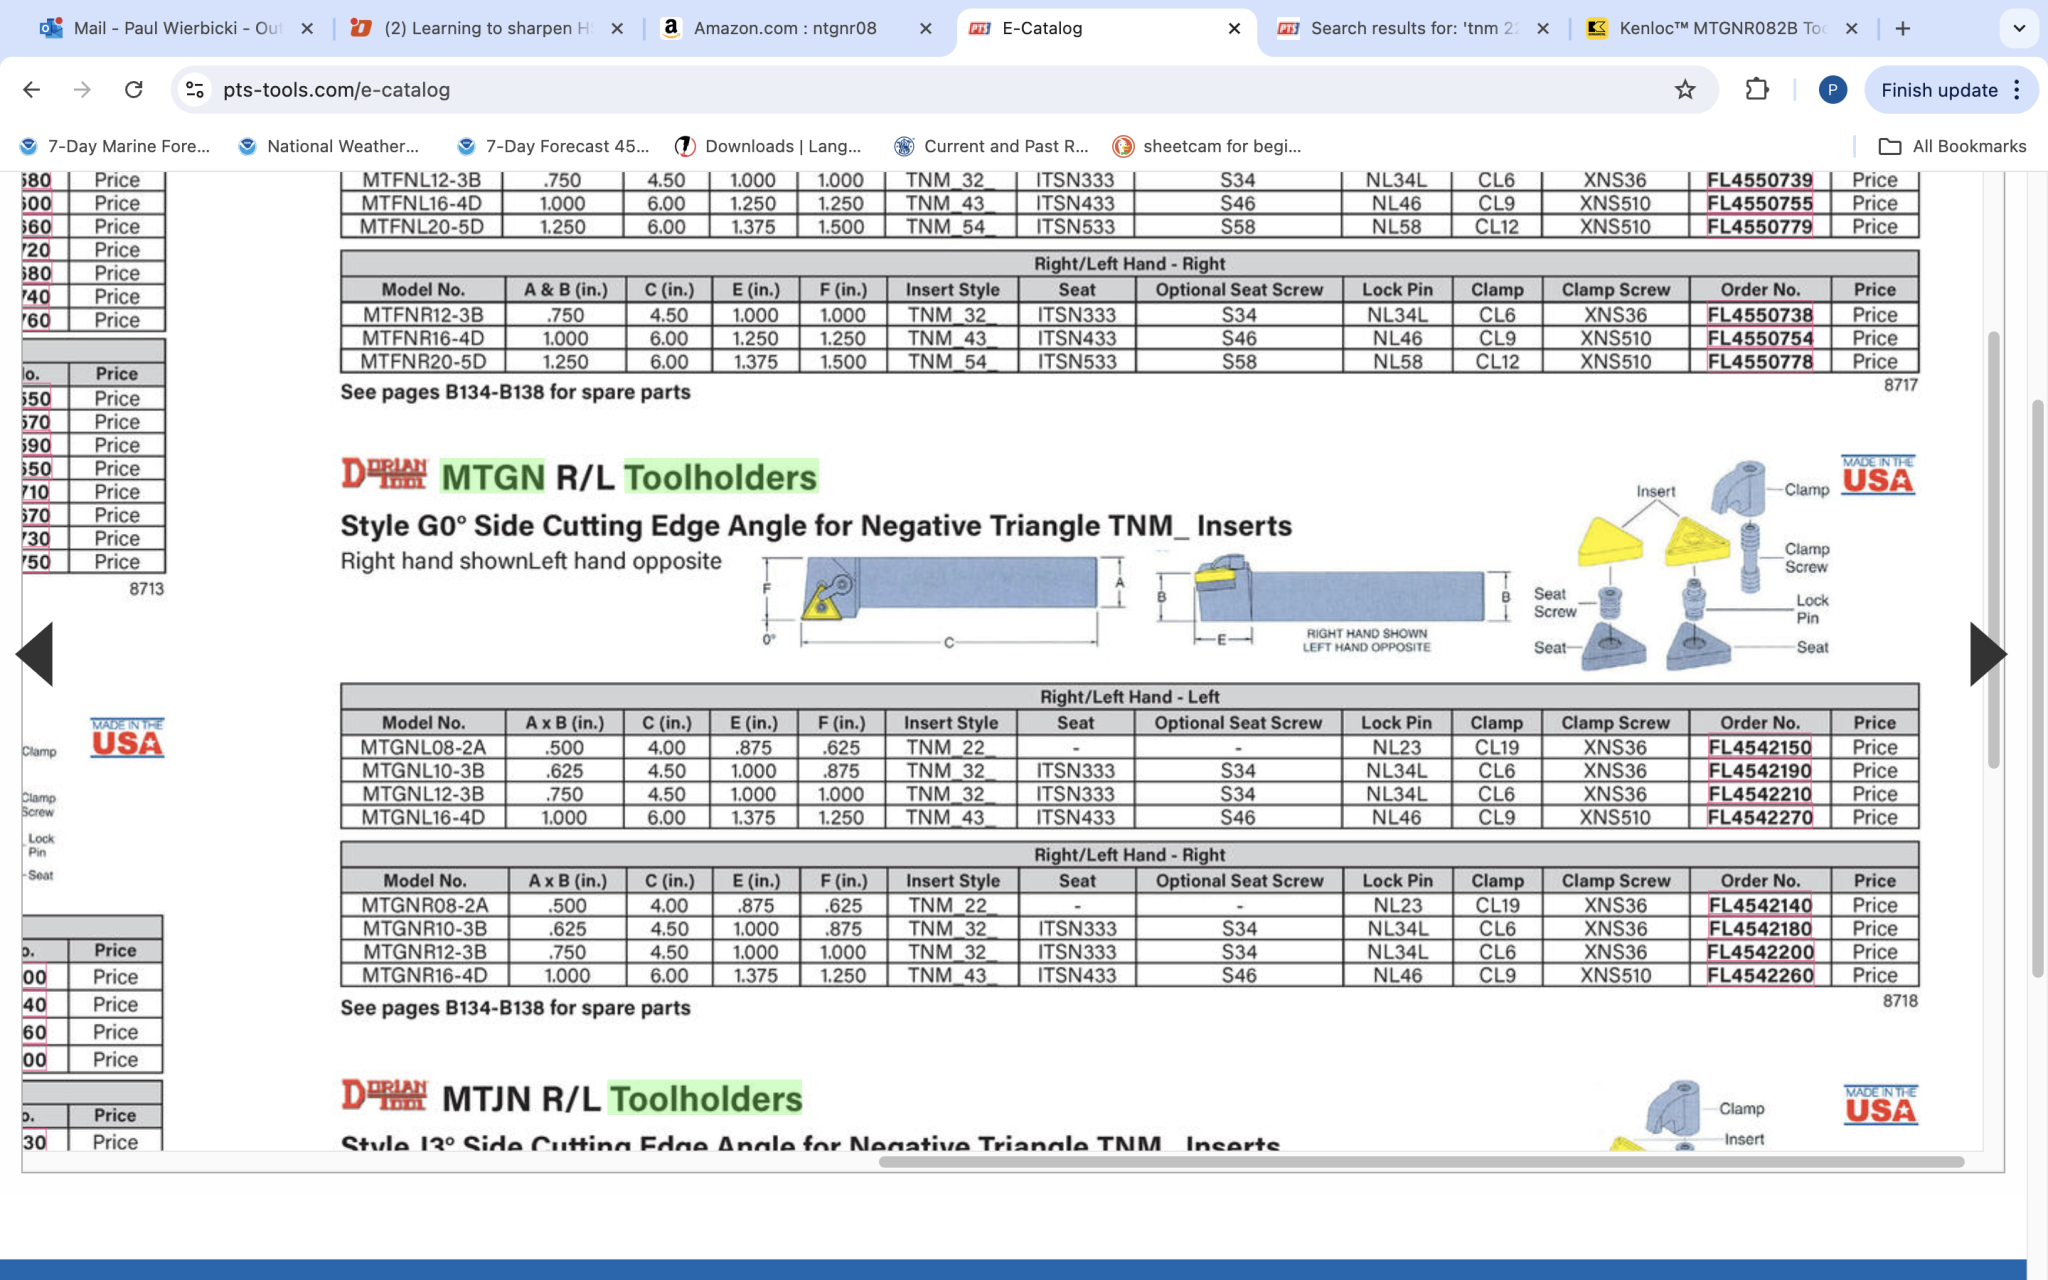
Task: Open a new browser tab
Action: pyautogui.click(x=1903, y=28)
